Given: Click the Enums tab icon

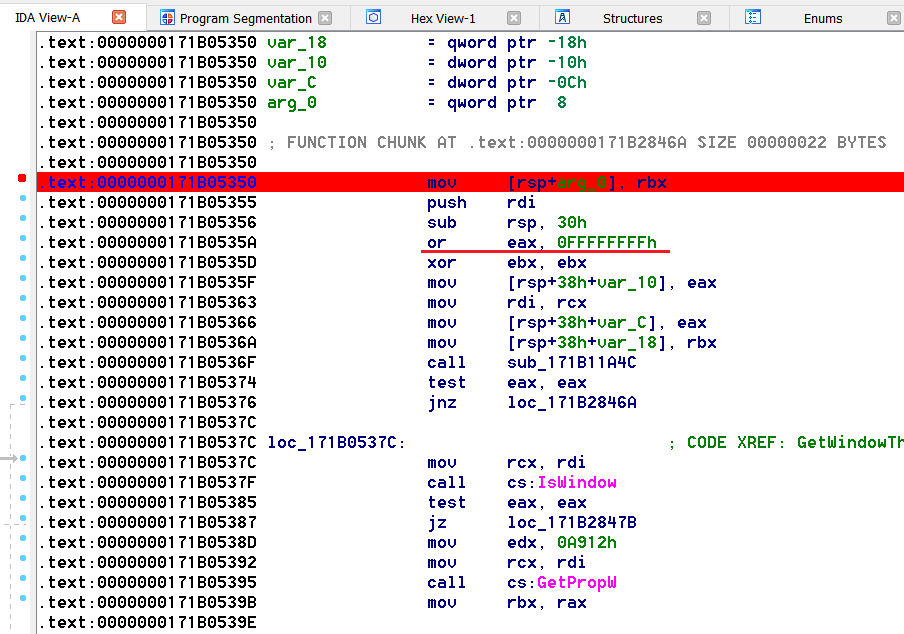Looking at the screenshot, I should pyautogui.click(x=752, y=17).
